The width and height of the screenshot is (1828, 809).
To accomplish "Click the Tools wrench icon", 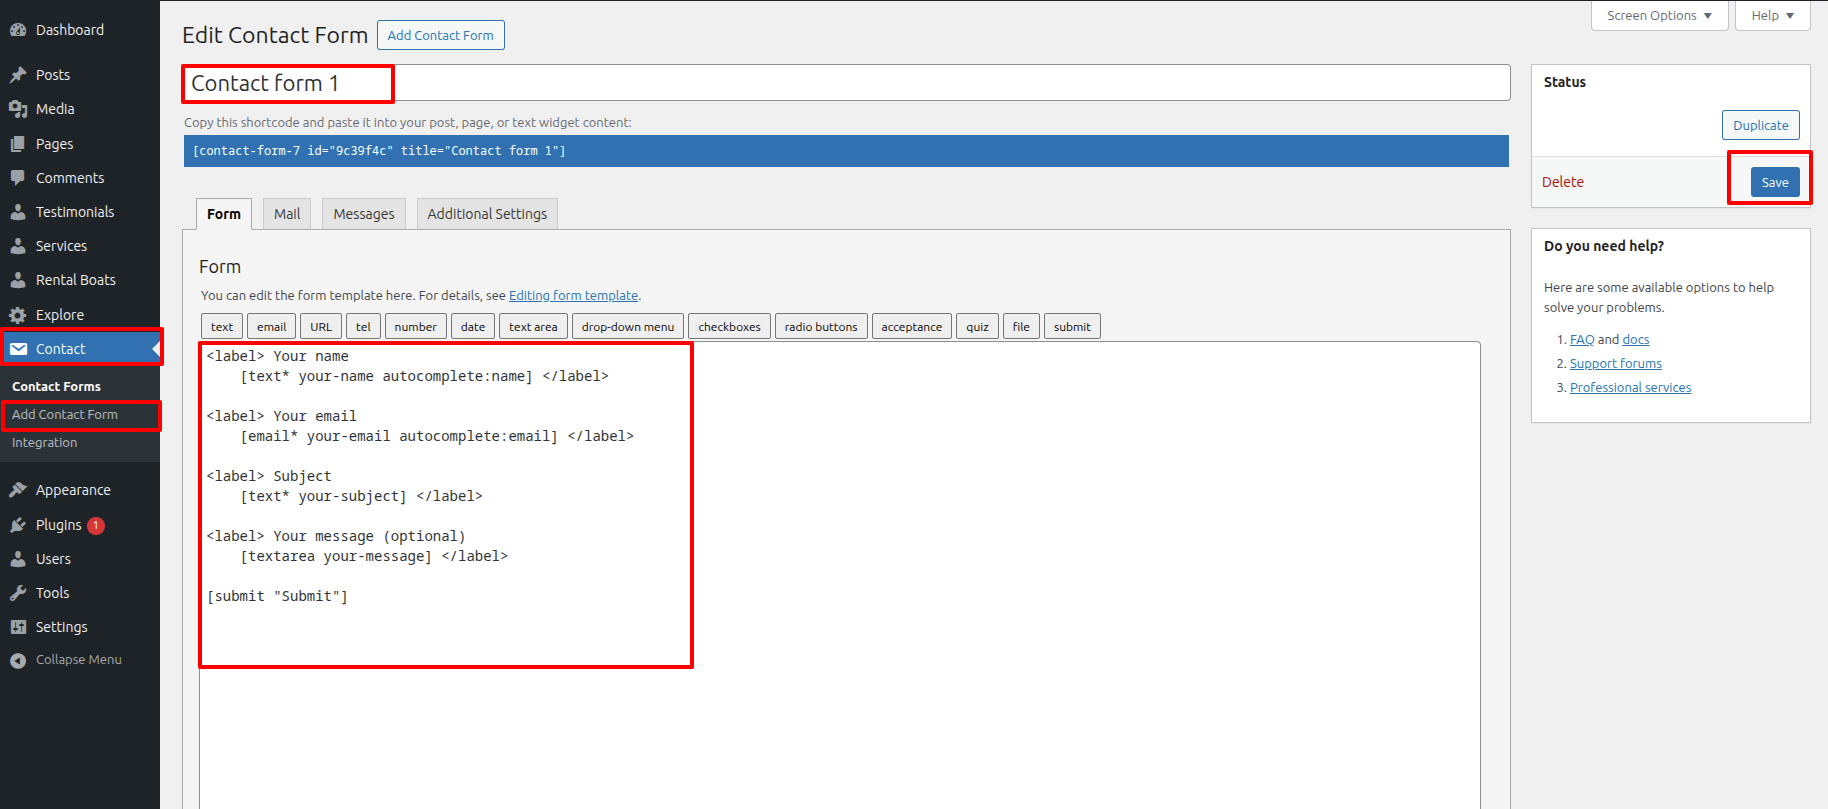I will tap(18, 593).
